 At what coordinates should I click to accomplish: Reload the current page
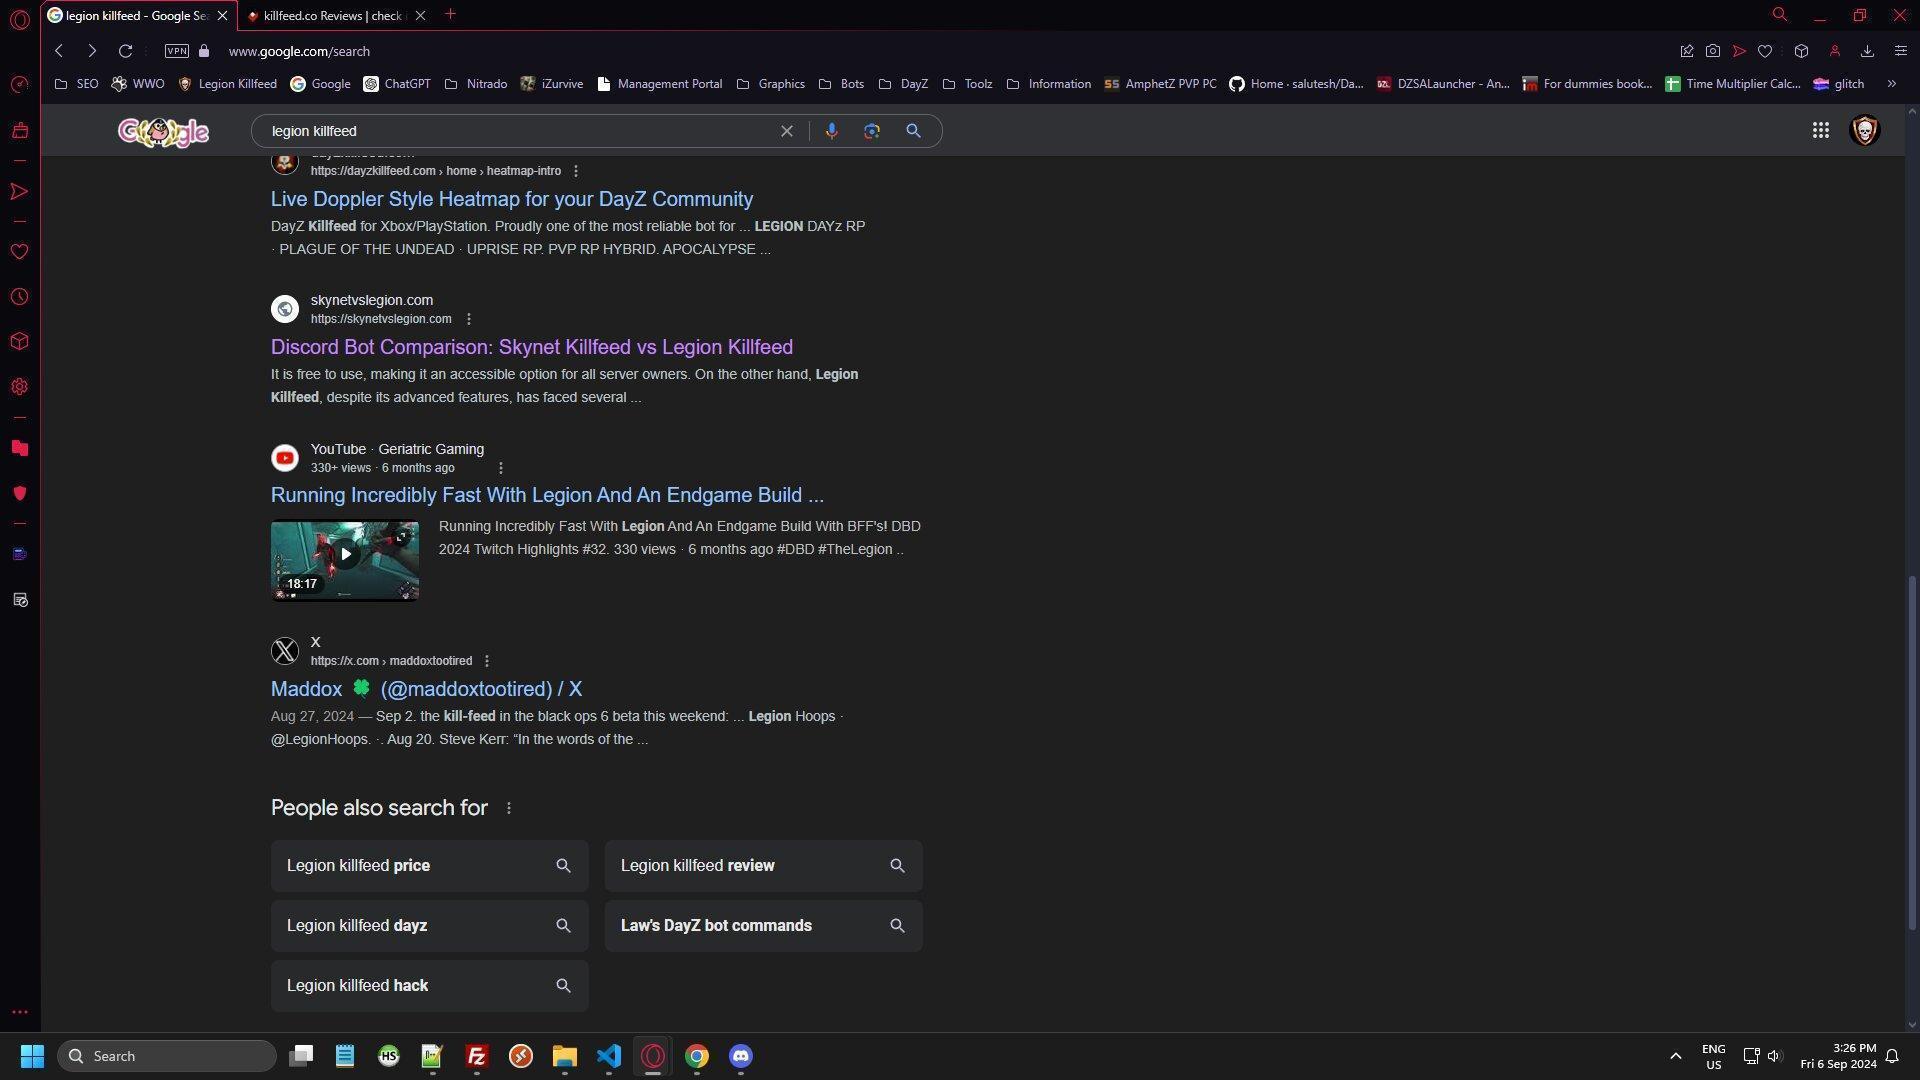click(125, 51)
